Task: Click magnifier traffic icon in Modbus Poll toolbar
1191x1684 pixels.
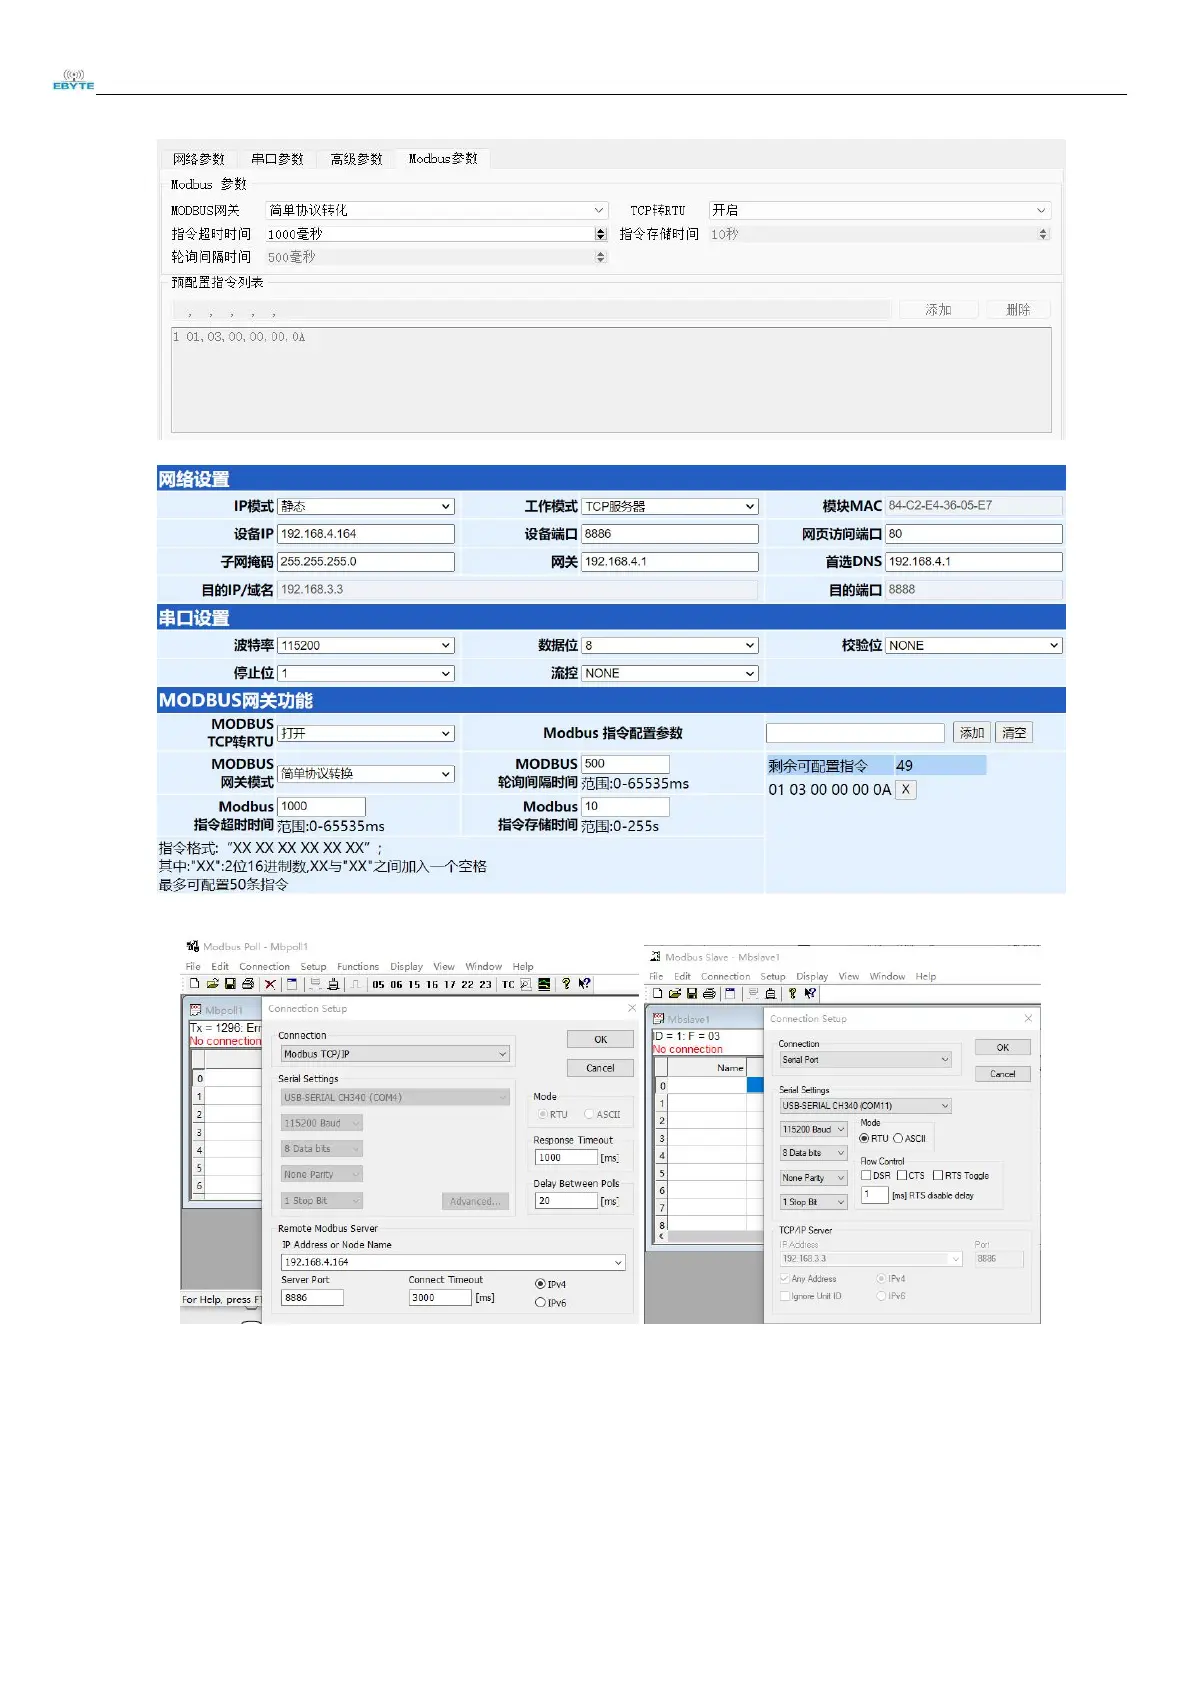Action: (525, 985)
